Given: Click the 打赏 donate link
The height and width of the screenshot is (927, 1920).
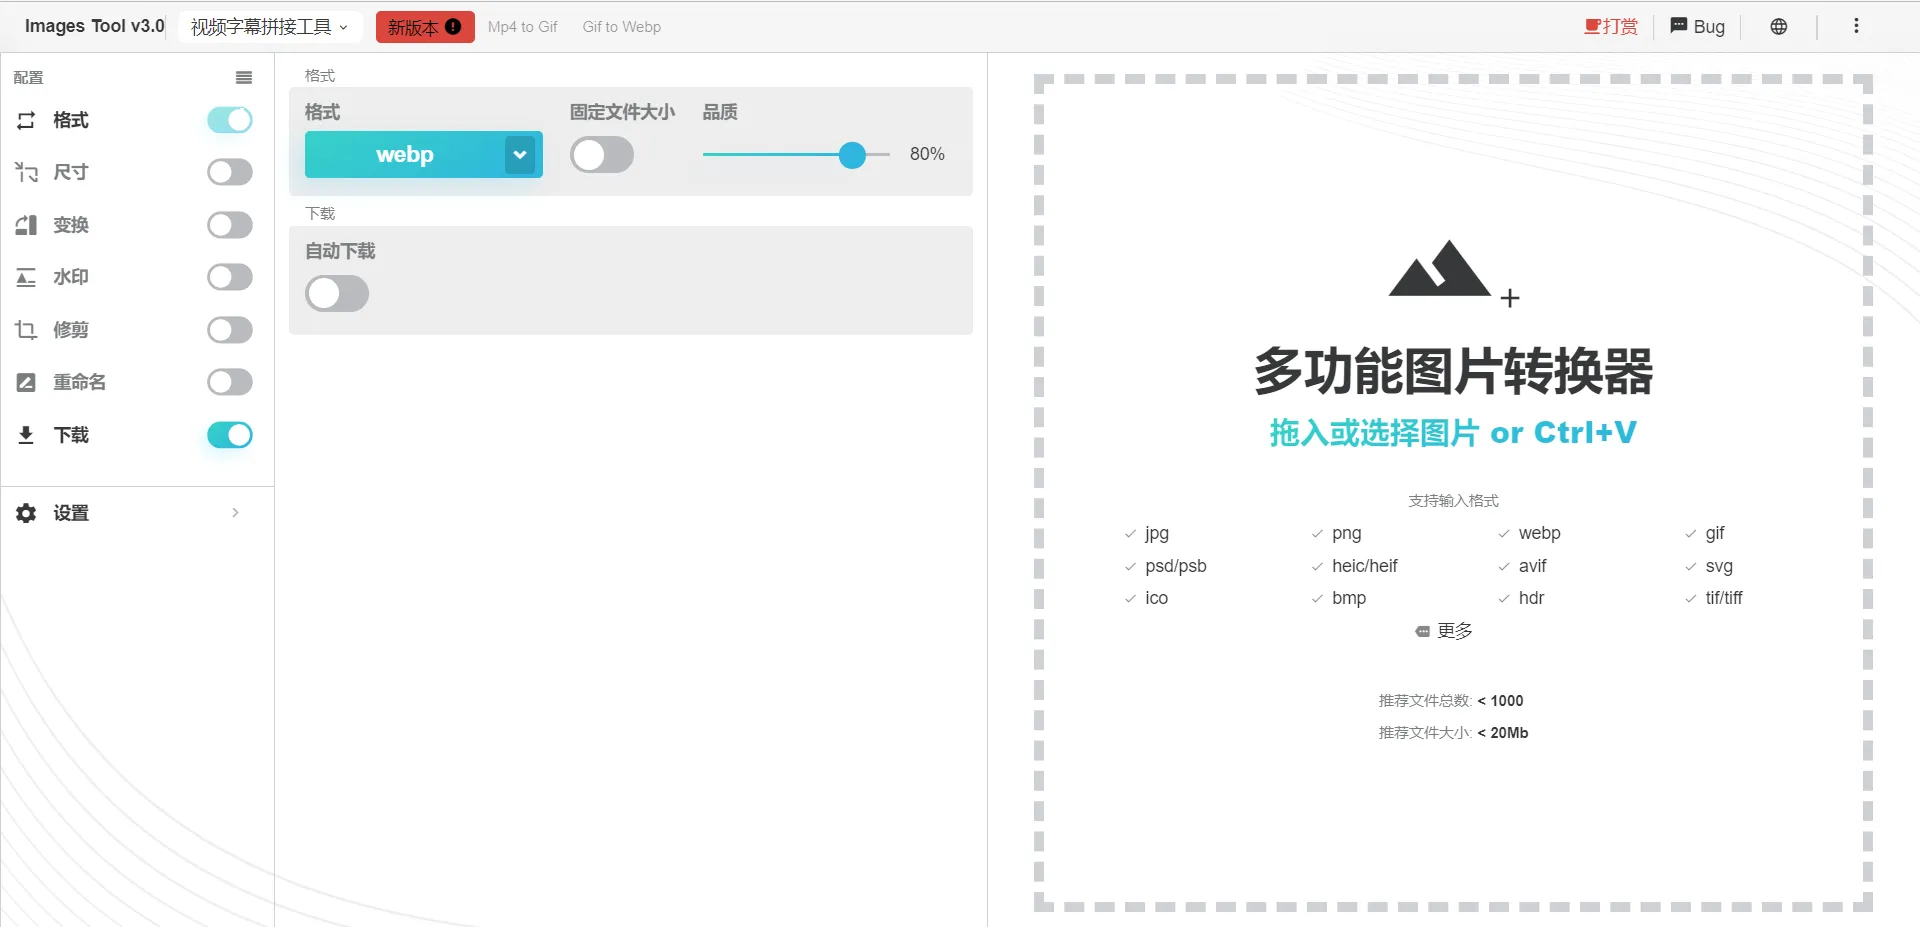Looking at the screenshot, I should pos(1611,27).
